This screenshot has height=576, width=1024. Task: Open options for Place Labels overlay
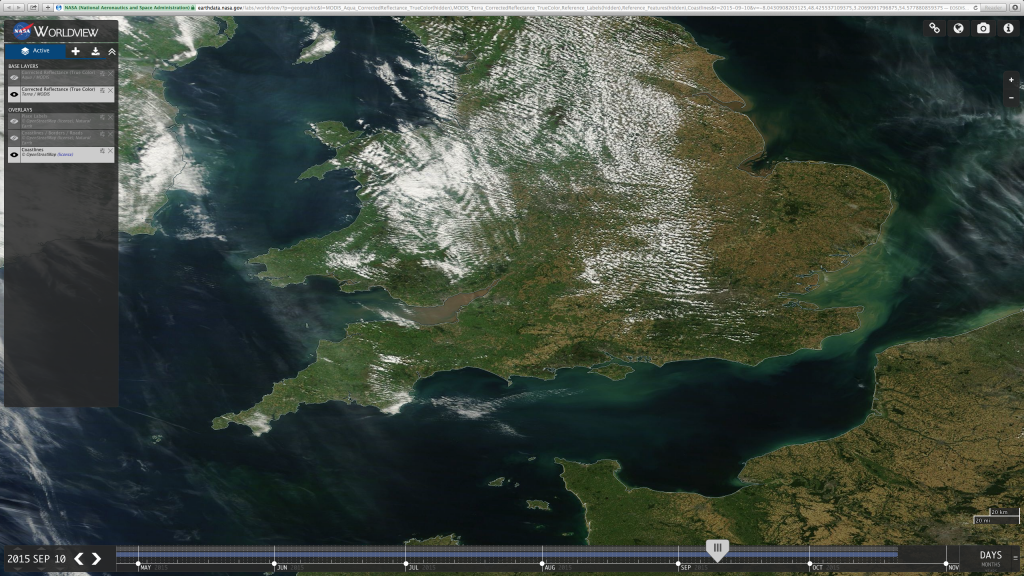pyautogui.click(x=102, y=117)
